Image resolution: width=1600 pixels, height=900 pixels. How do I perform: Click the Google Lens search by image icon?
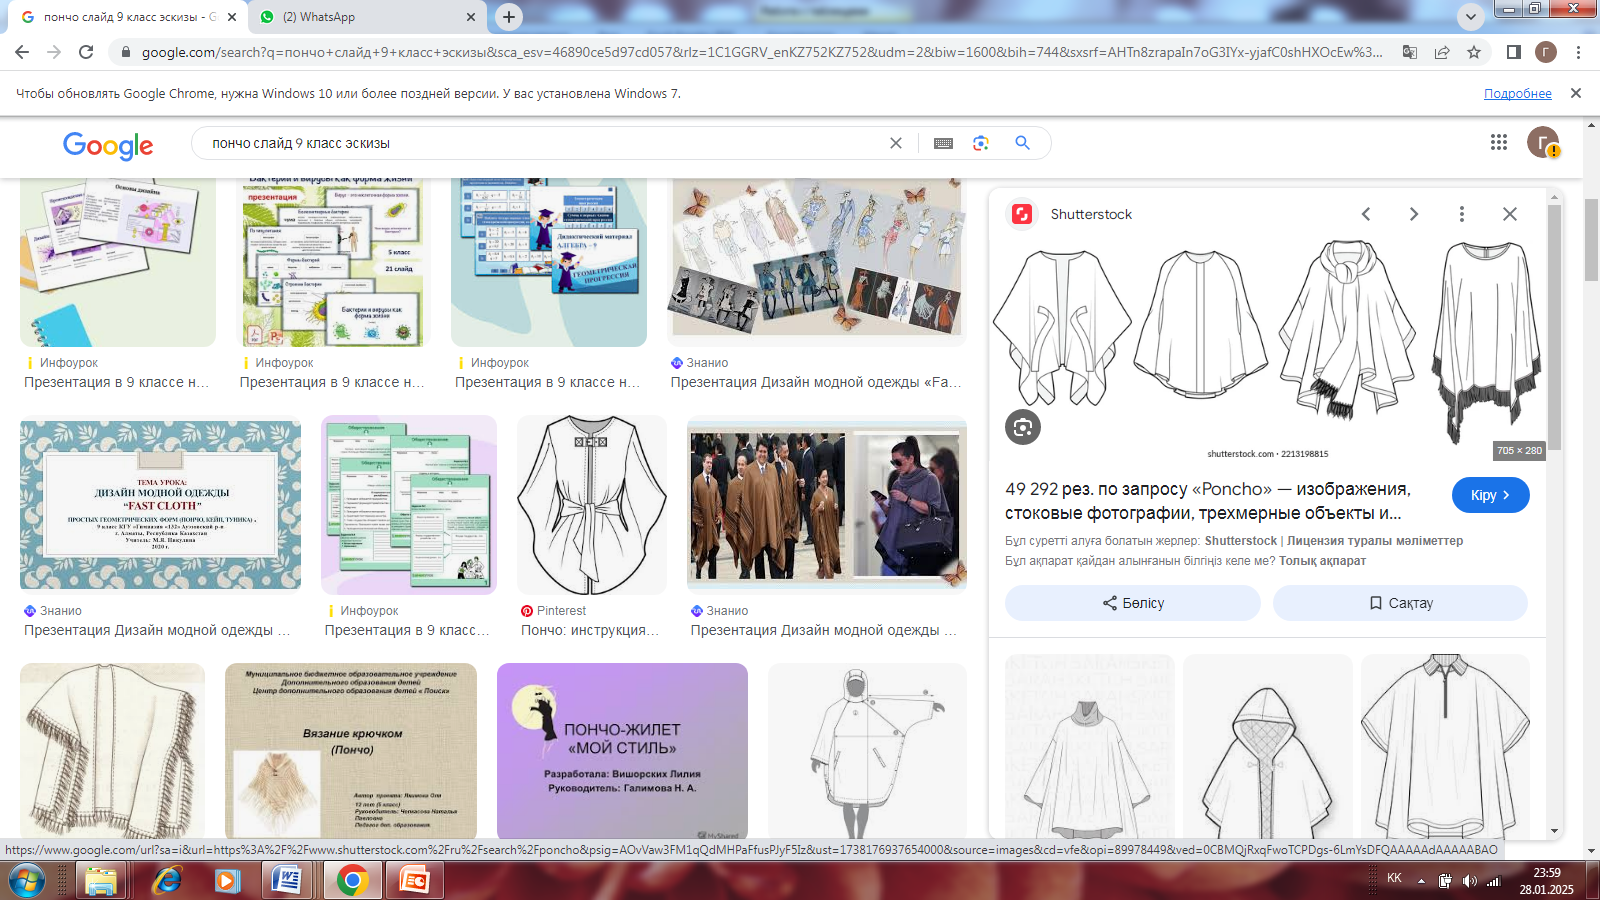pos(981,143)
